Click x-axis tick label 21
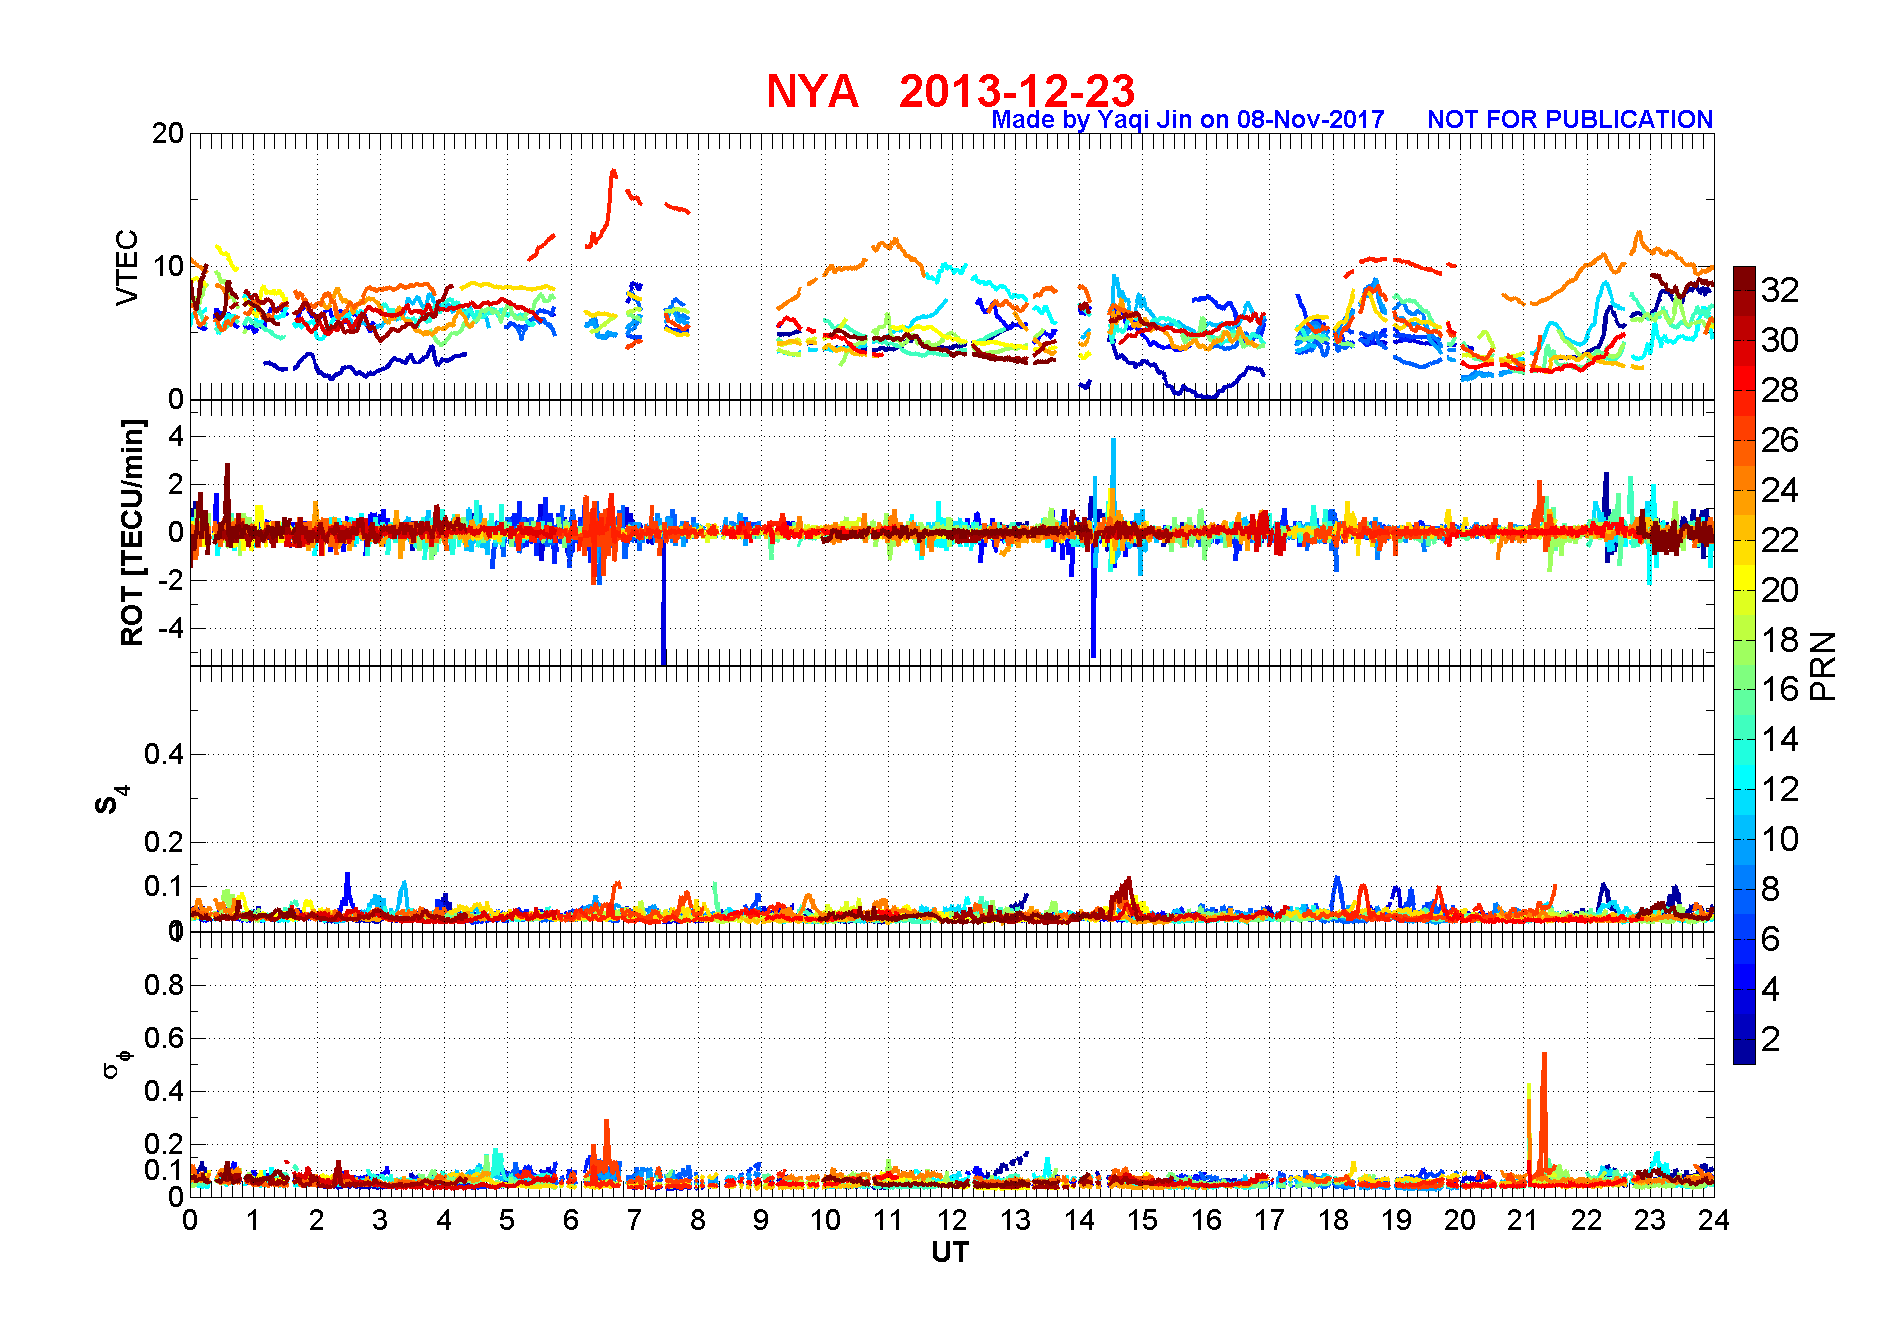 pyautogui.click(x=1523, y=1220)
